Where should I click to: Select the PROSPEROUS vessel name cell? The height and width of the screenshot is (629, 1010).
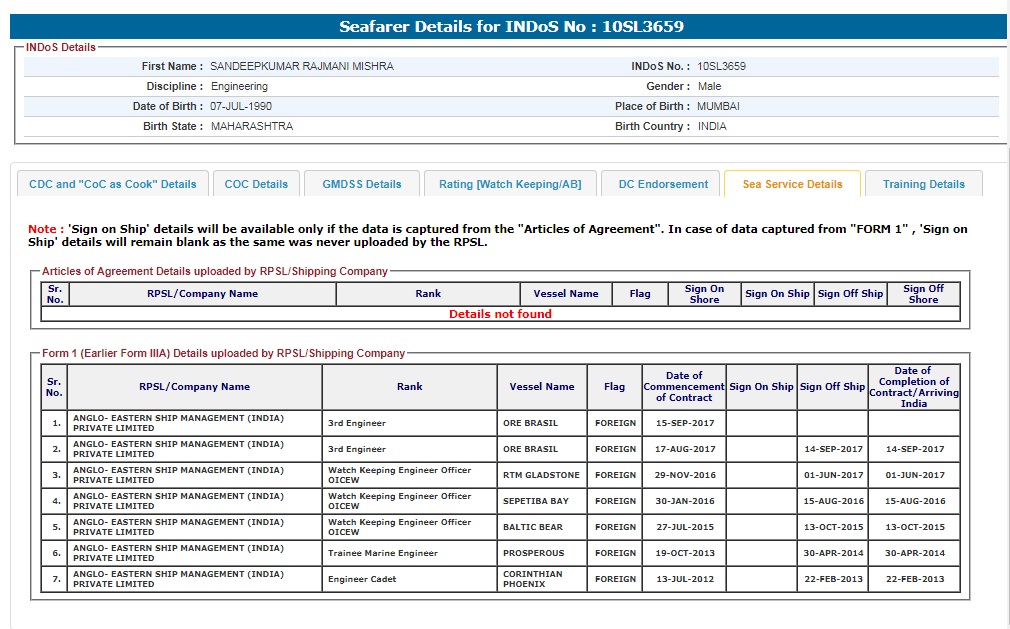533,553
